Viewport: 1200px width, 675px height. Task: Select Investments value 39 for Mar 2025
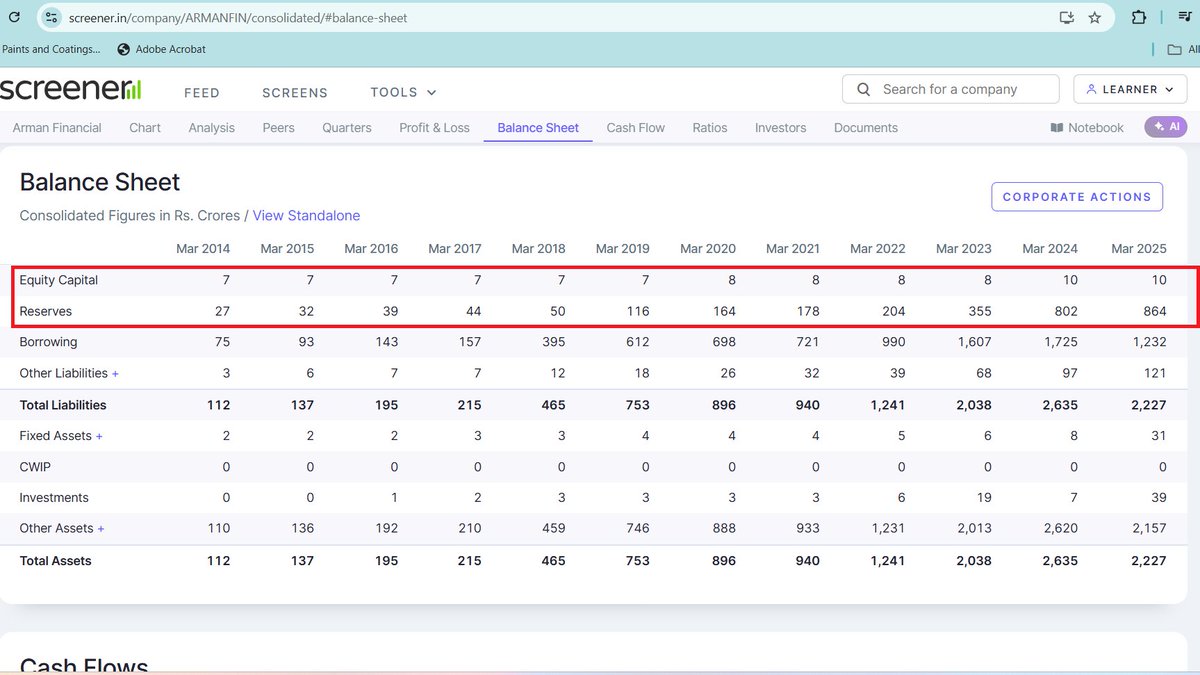click(x=1157, y=498)
